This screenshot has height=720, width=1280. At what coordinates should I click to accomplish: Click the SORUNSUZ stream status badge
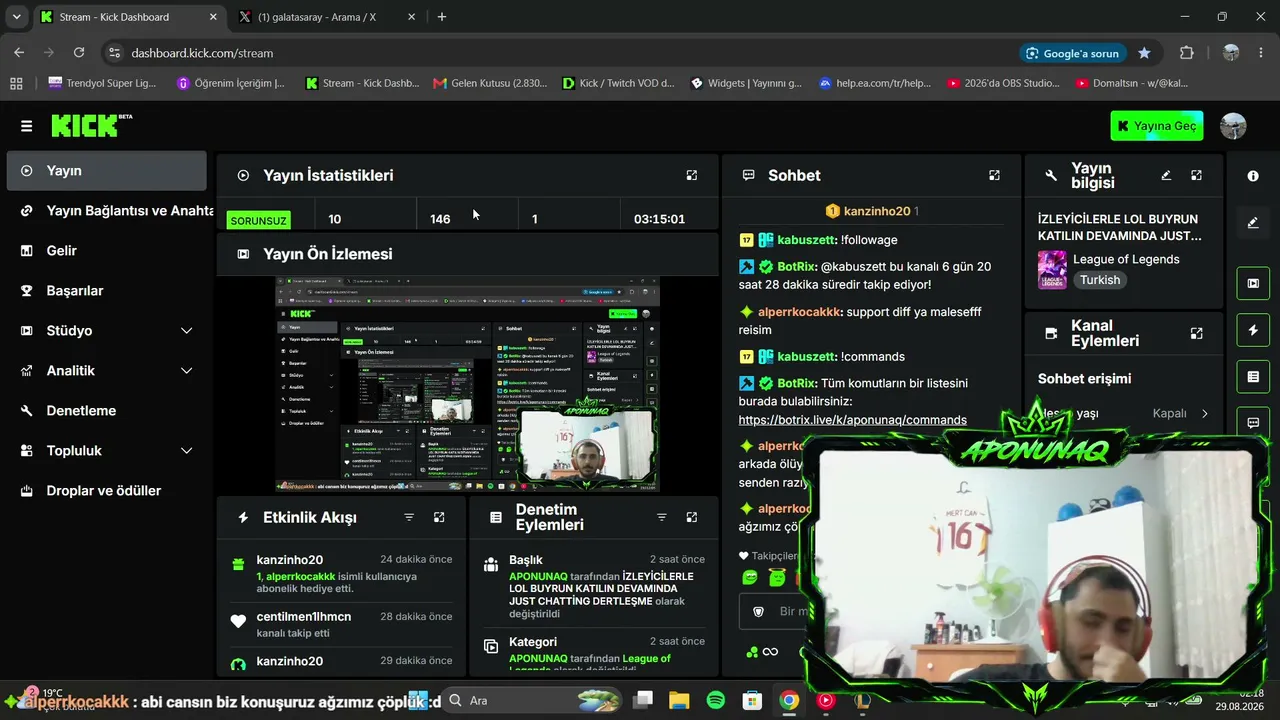pos(259,220)
